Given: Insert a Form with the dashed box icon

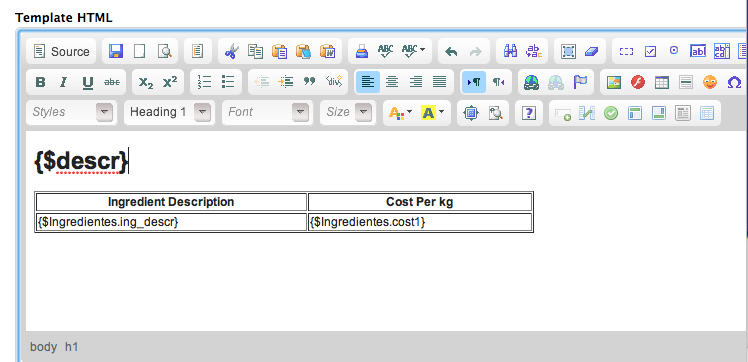Looking at the screenshot, I should [626, 51].
